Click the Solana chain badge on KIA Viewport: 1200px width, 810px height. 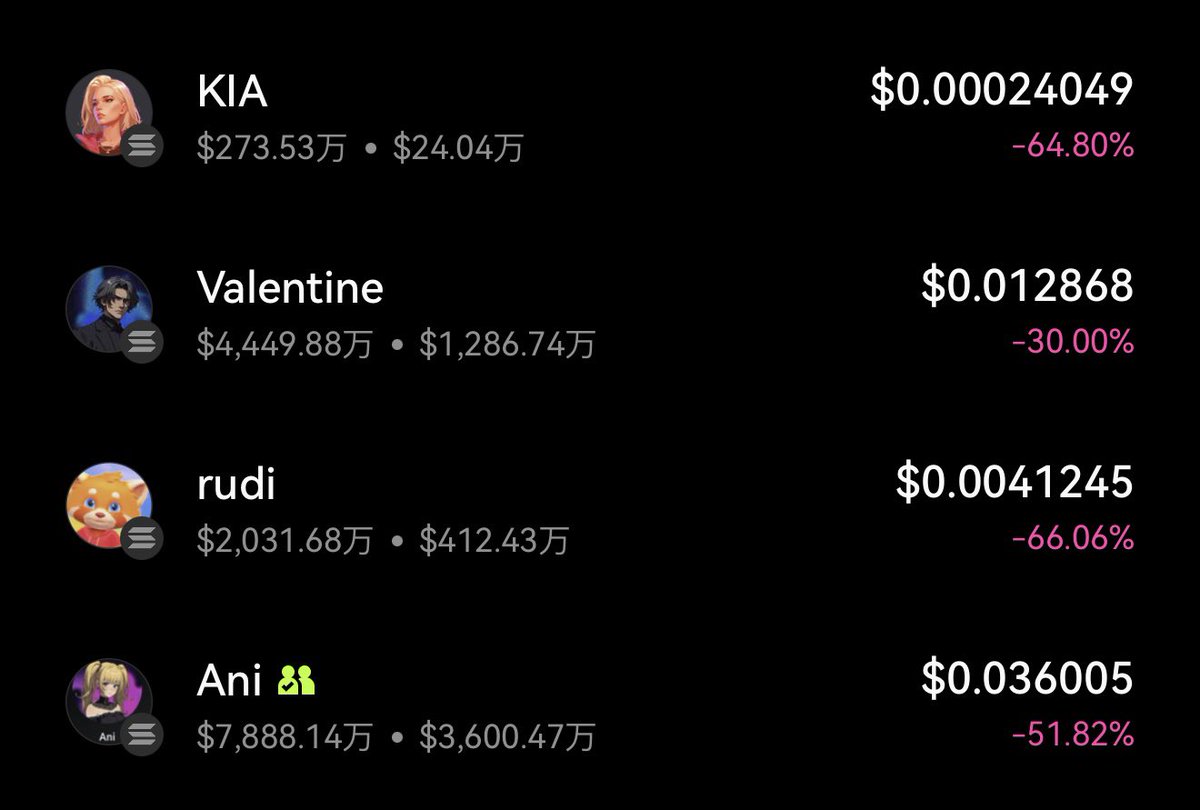[143, 146]
